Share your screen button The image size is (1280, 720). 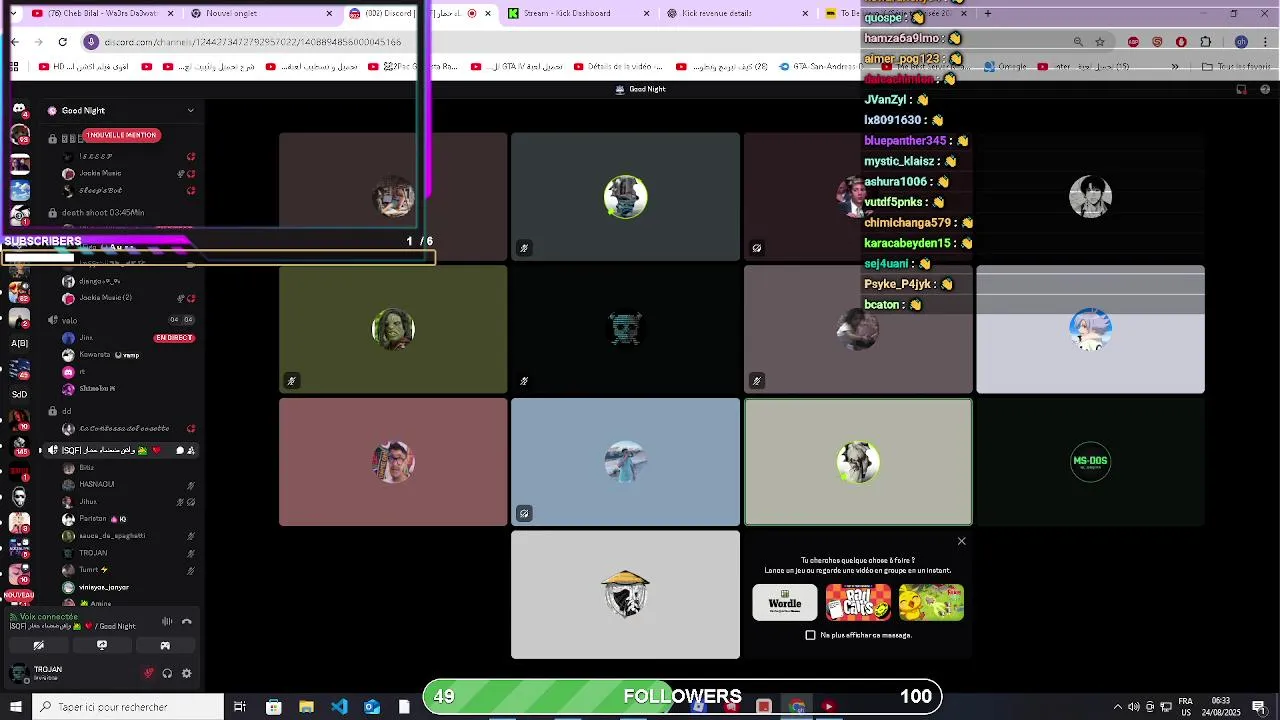click(102, 645)
